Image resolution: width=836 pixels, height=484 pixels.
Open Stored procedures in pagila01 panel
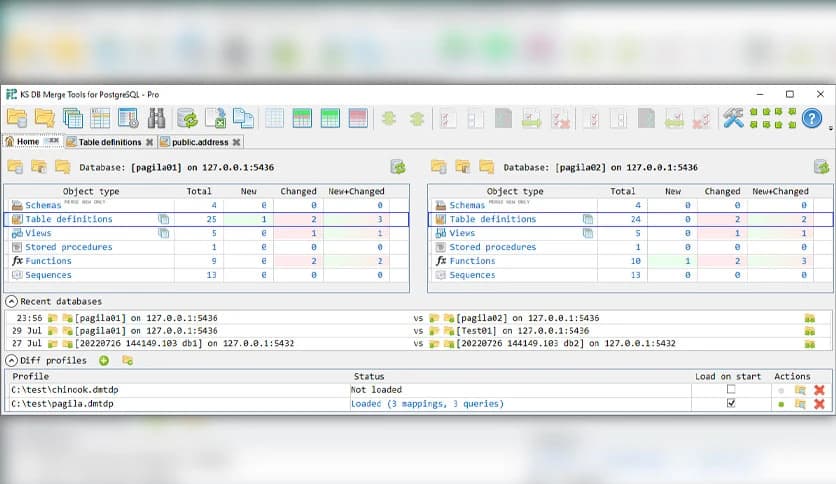(69, 247)
